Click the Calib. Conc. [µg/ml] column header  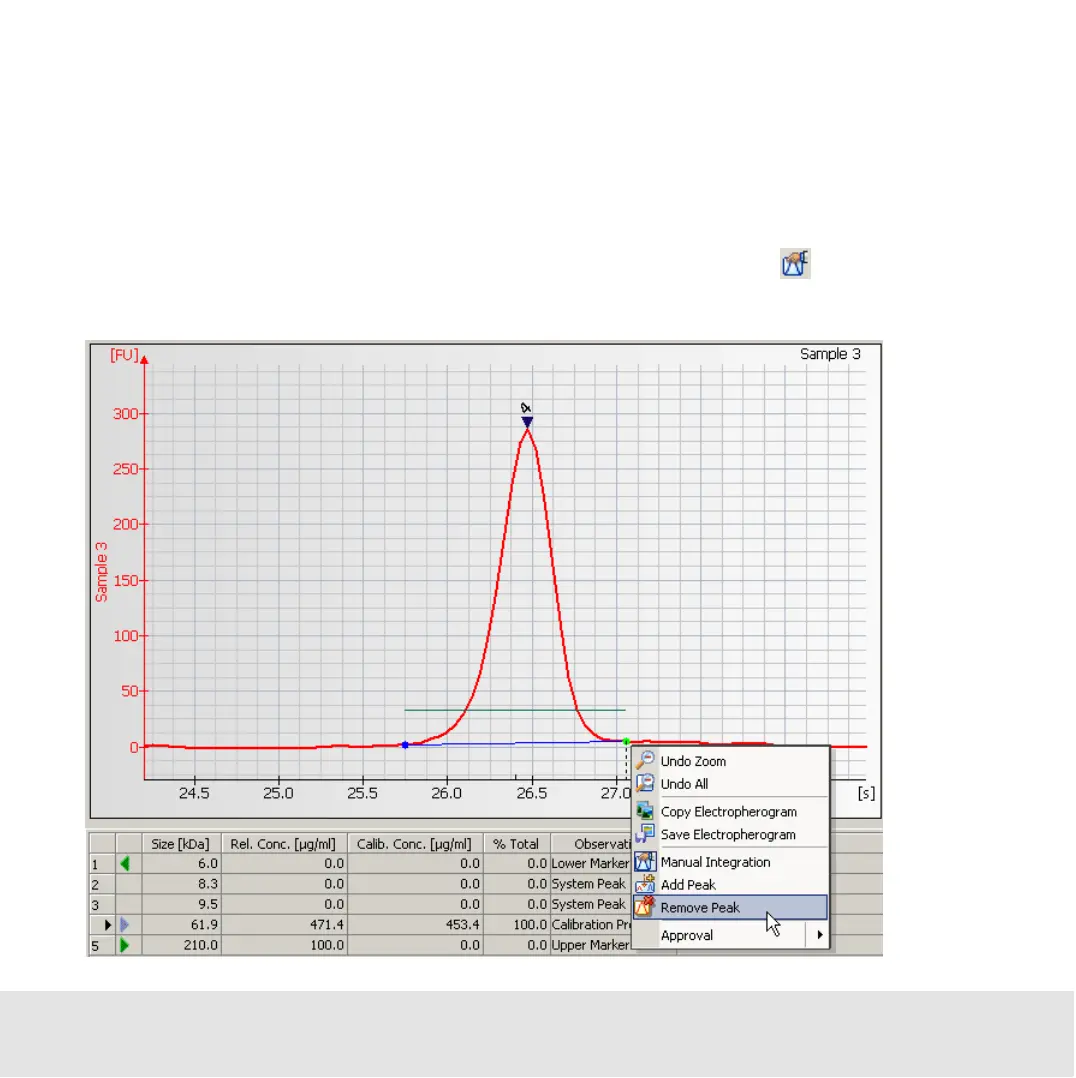coord(415,844)
